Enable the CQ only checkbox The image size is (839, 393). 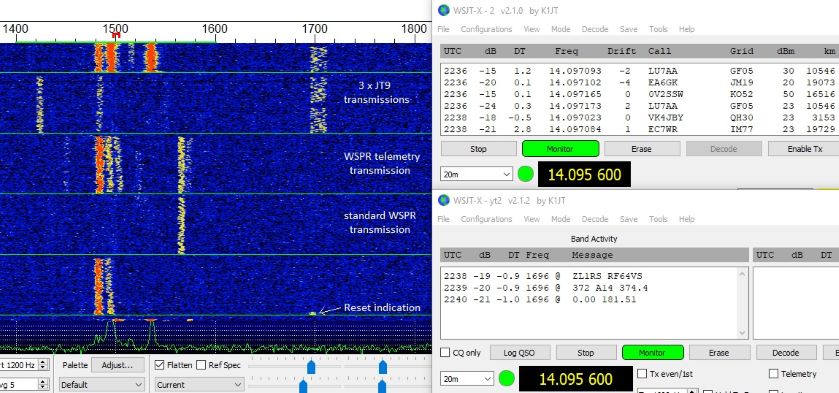[445, 353]
